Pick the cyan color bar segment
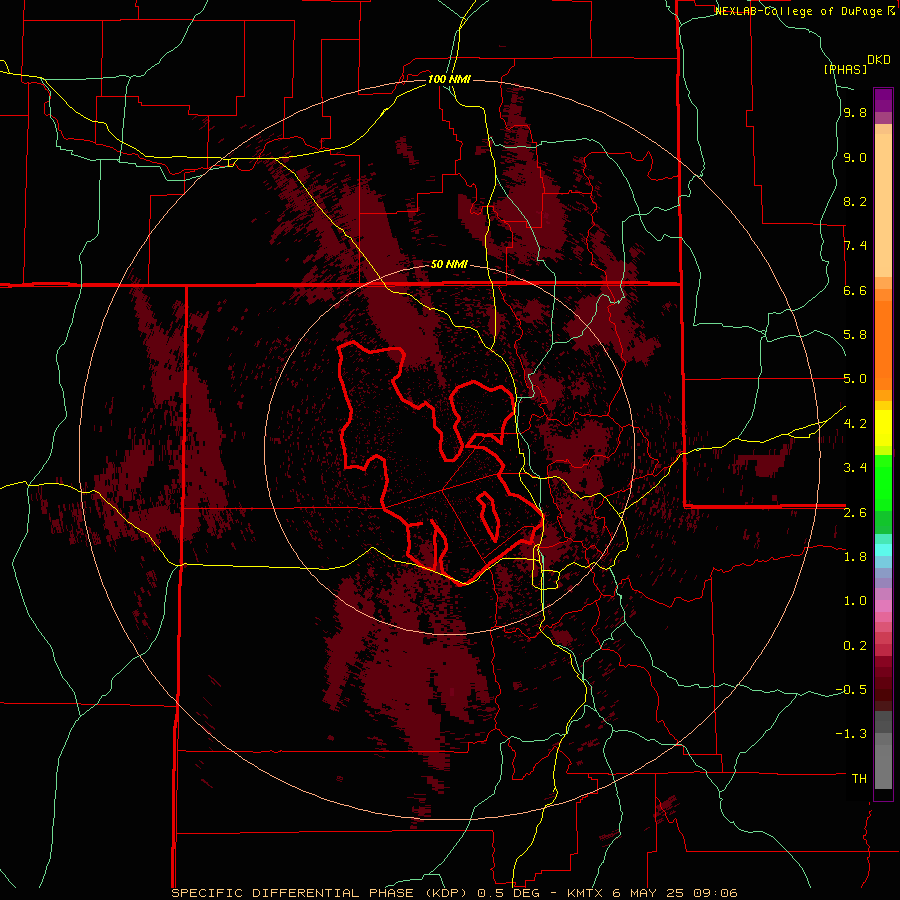This screenshot has width=900, height=900. point(883,549)
